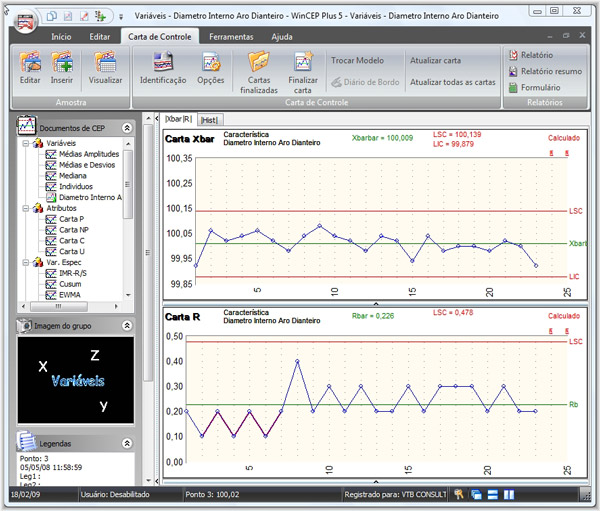Open the Visualizar sample icon

(x=105, y=62)
